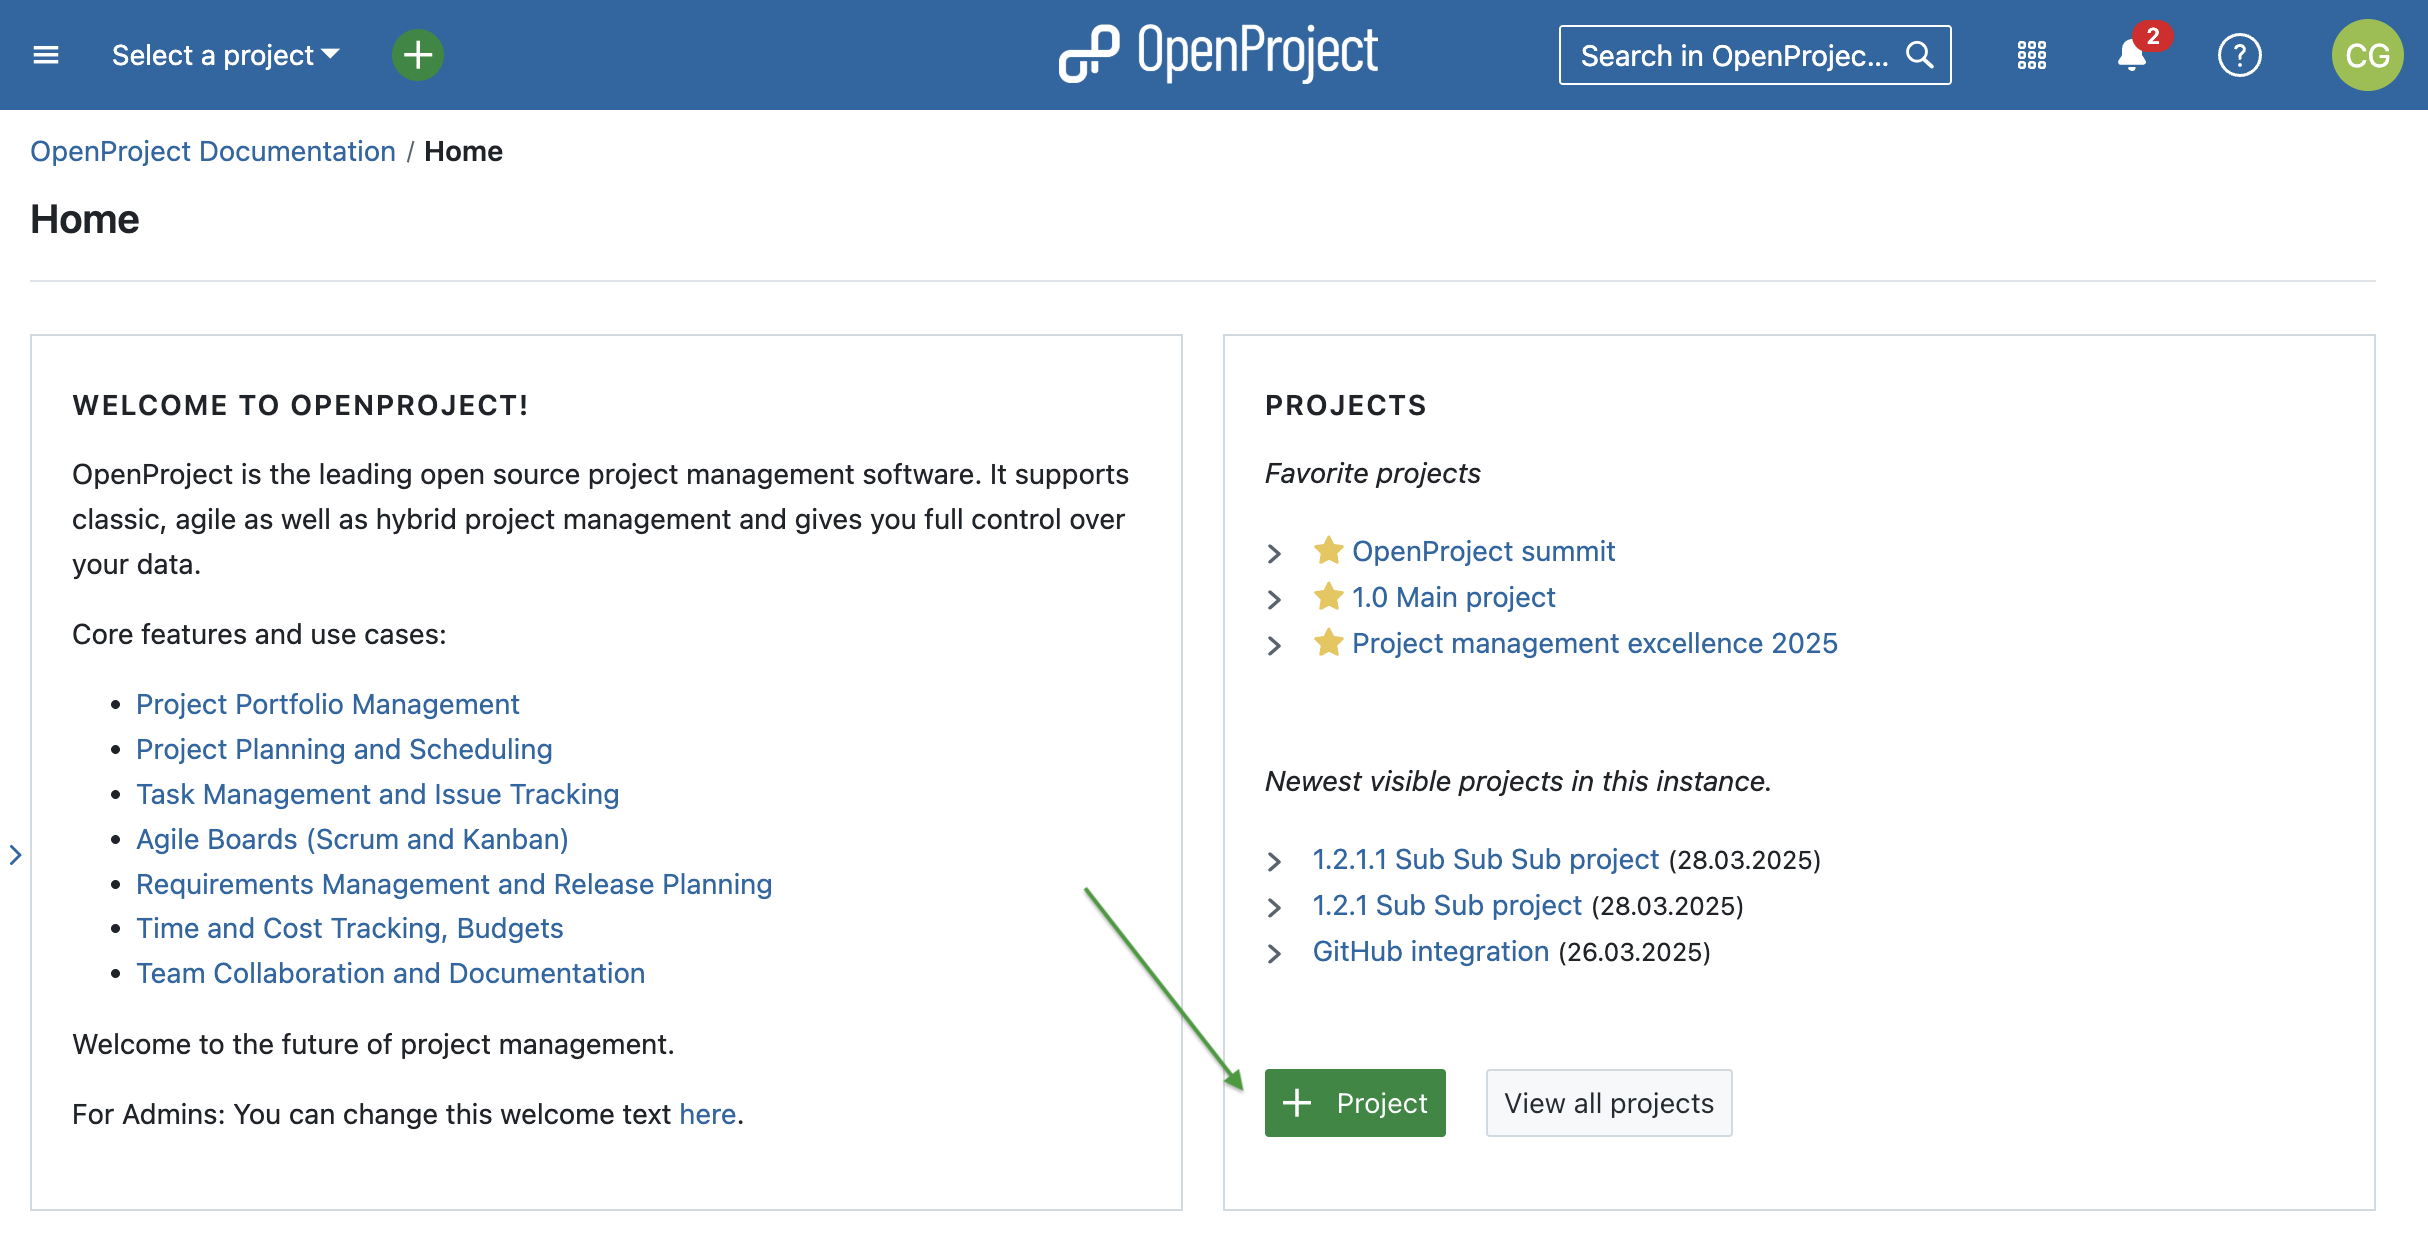Click the Home breadcrumb entry
Screen dimensions: 2428x1242
[464, 151]
